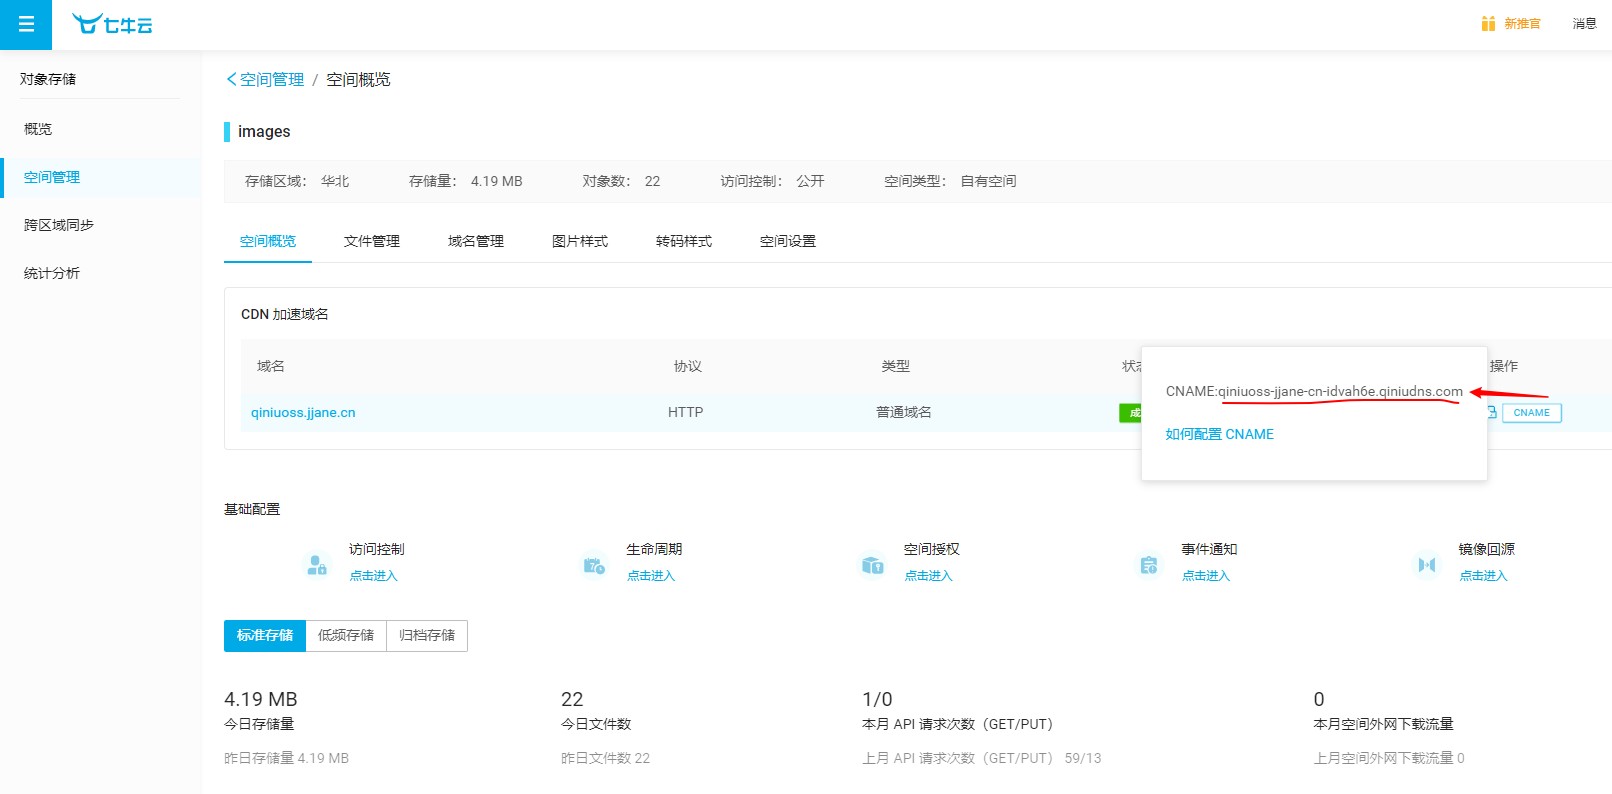Open the hamburger menu
Viewport: 1612px width, 794px height.
point(26,24)
